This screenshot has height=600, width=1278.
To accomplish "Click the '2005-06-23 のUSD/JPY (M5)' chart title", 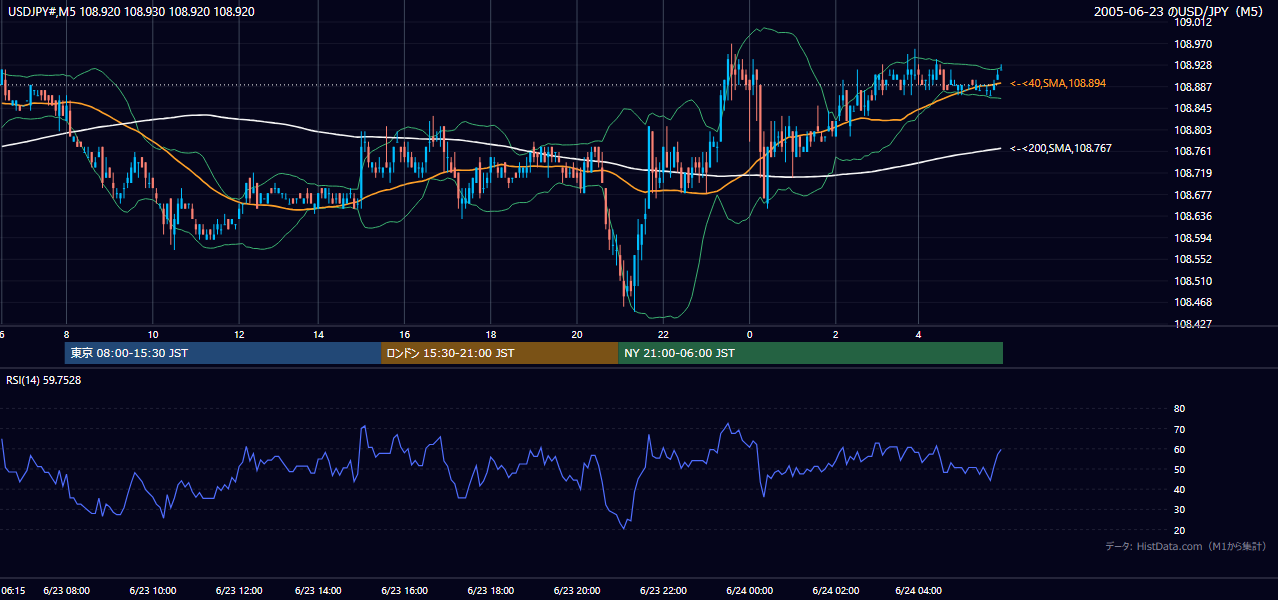I will pyautogui.click(x=1180, y=11).
